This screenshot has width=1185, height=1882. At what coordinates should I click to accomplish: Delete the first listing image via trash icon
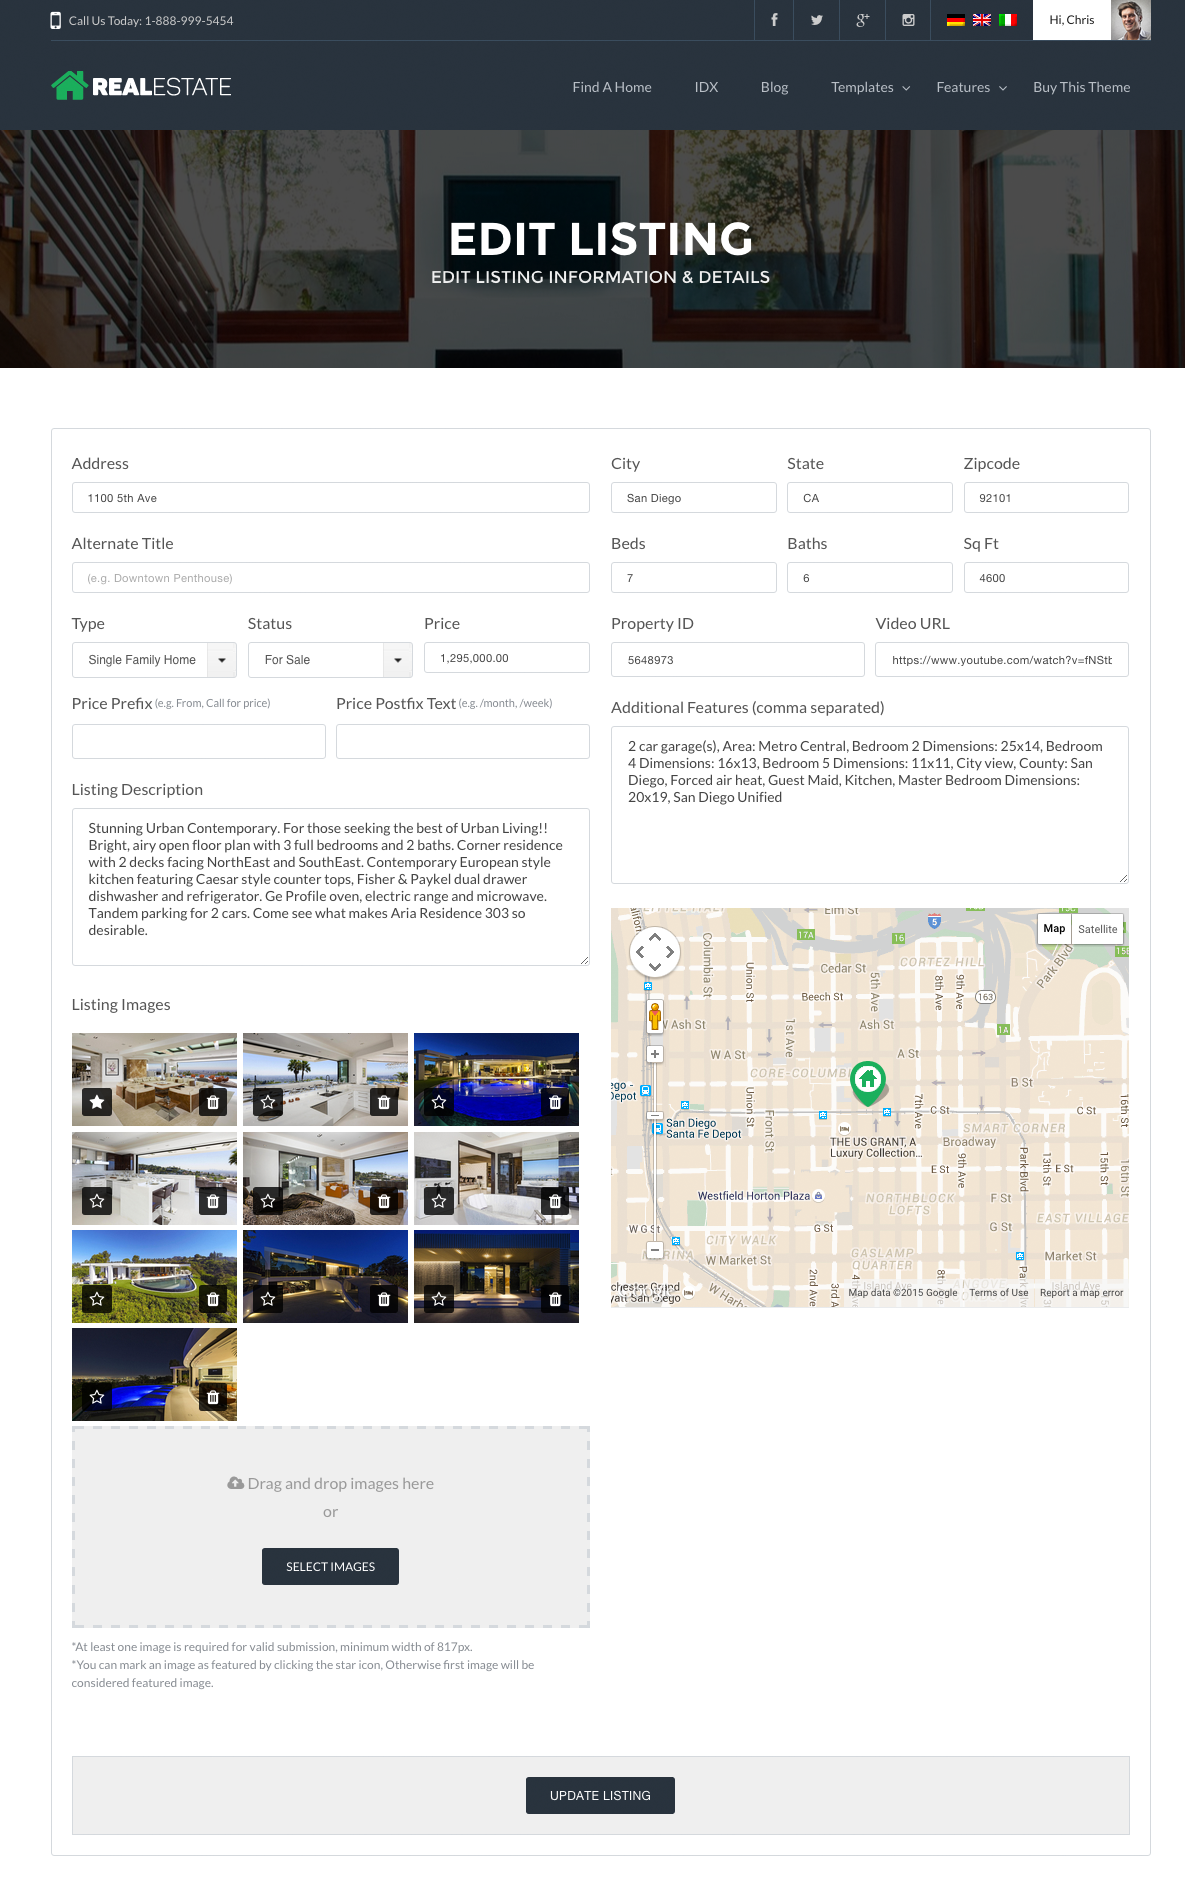[x=213, y=1102]
